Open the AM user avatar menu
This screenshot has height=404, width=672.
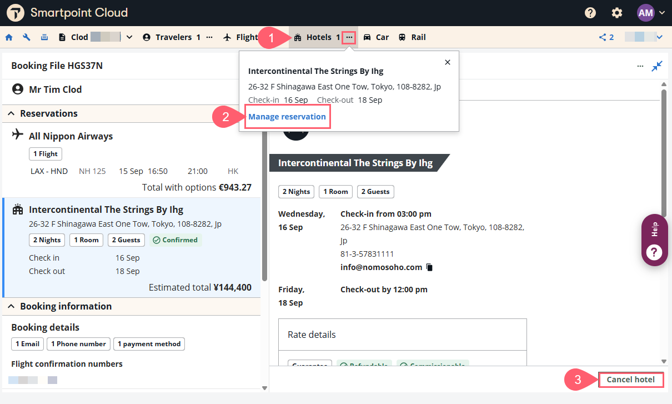[645, 13]
